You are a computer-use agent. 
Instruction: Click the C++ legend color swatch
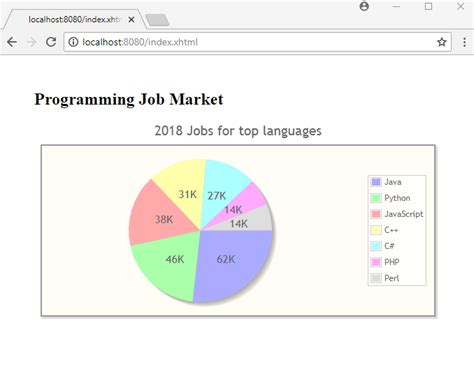click(376, 230)
